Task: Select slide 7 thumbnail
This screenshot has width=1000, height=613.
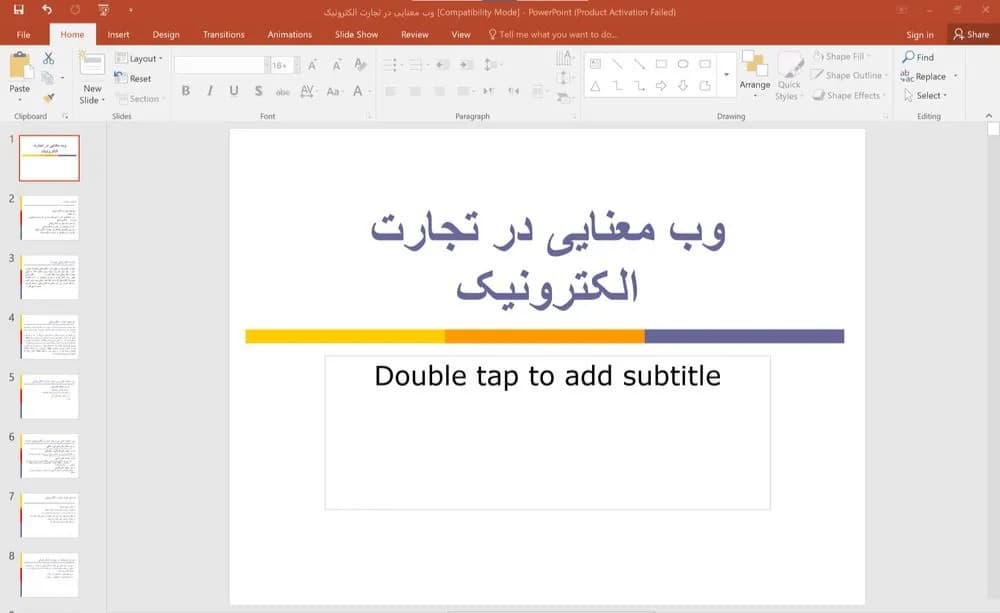Action: 50,515
